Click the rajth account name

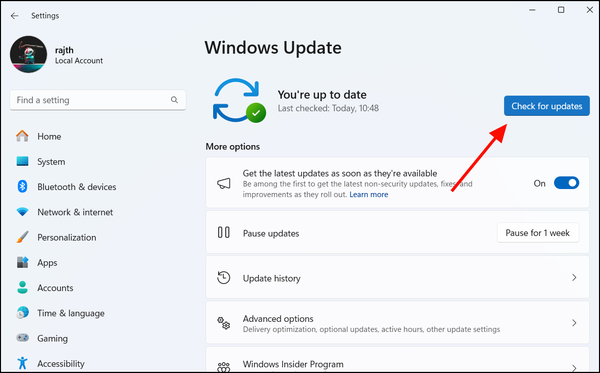tap(64, 50)
